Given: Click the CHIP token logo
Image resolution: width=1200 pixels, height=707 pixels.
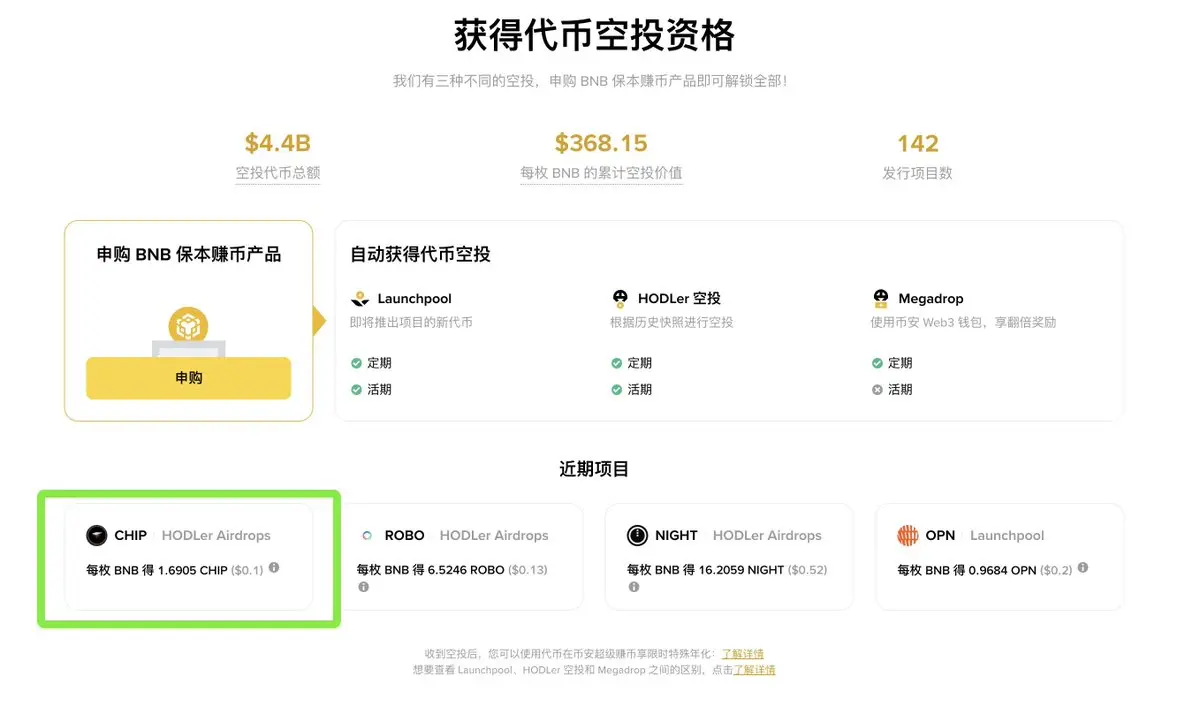Looking at the screenshot, I should point(97,535).
